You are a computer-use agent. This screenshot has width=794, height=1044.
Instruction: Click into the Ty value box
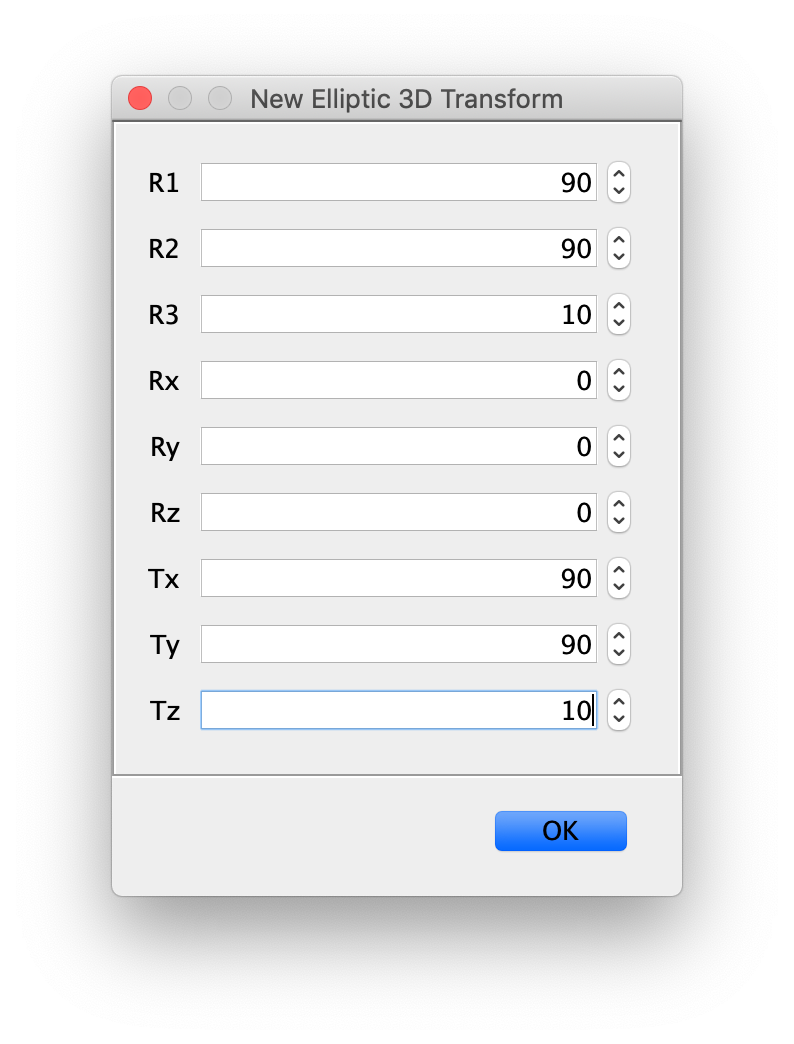point(398,644)
